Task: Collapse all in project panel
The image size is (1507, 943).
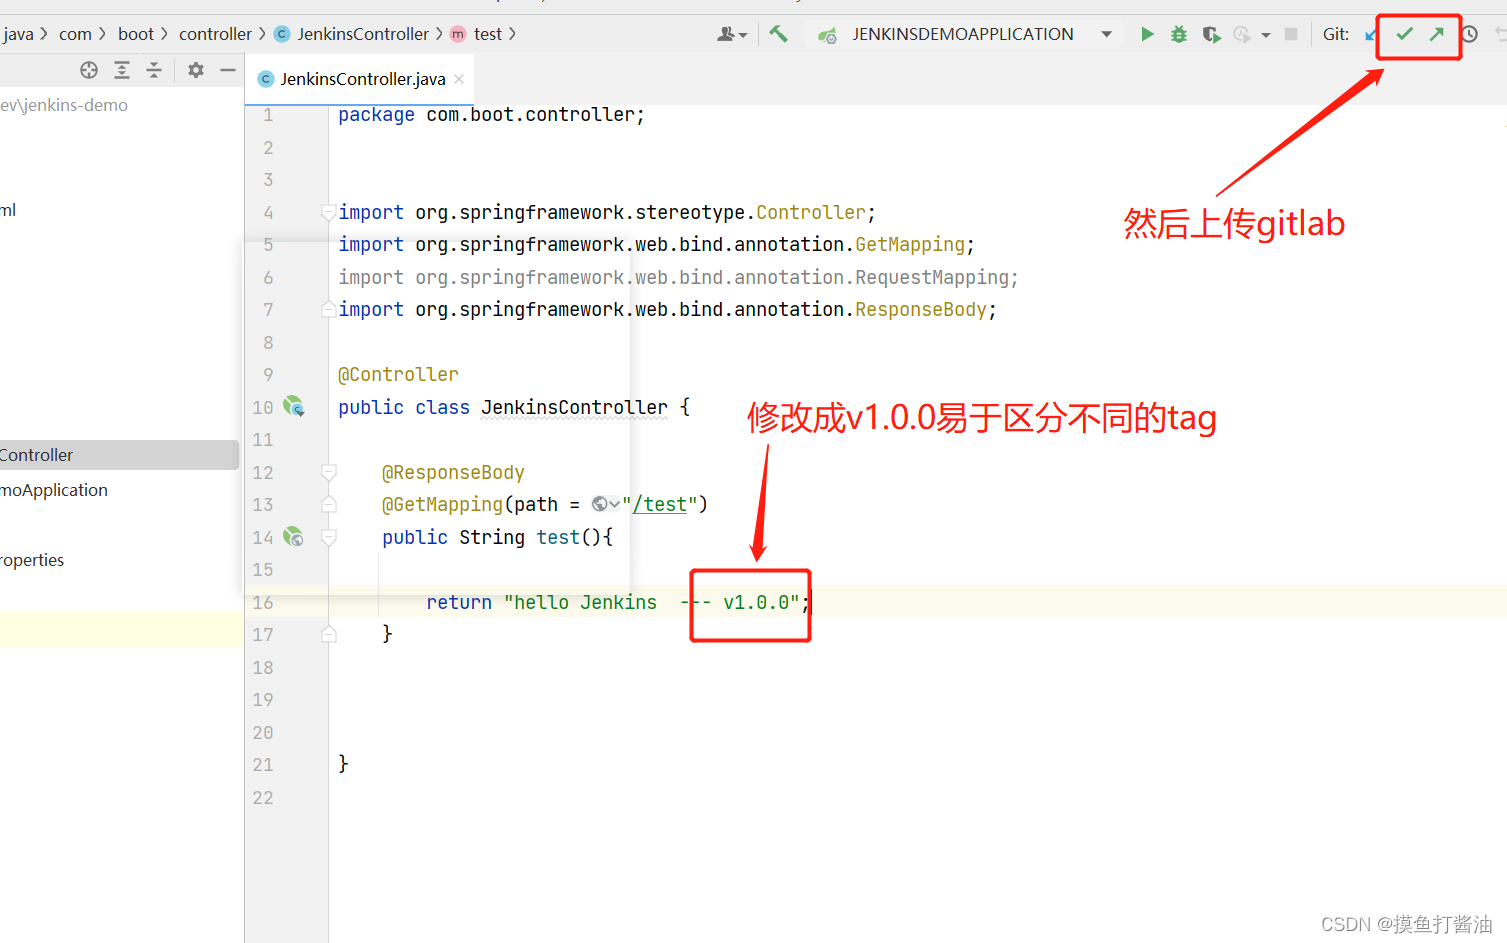Action: [x=154, y=70]
